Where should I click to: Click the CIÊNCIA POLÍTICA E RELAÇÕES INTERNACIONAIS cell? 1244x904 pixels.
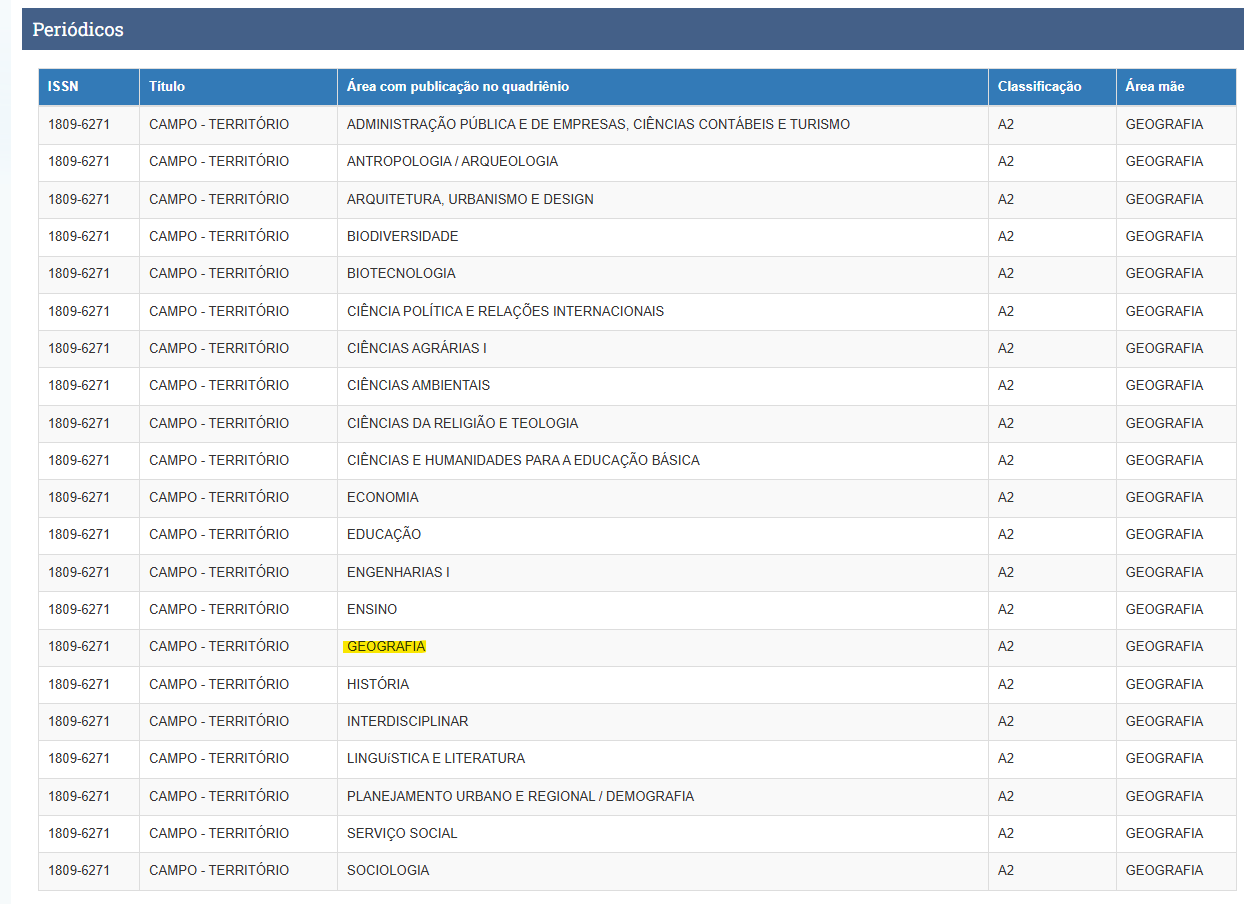(505, 312)
